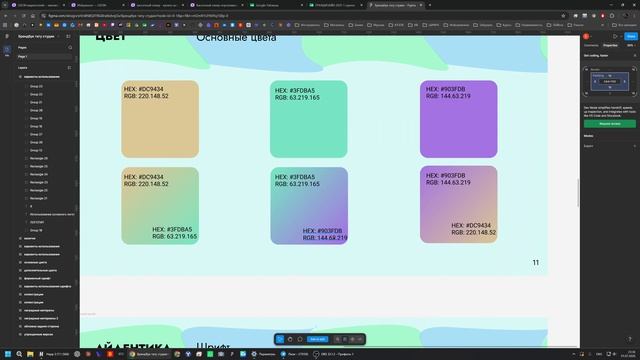The height and width of the screenshot is (360, 640).
Task: Select the teal-to-purple gradient swatch
Action: pos(309,206)
